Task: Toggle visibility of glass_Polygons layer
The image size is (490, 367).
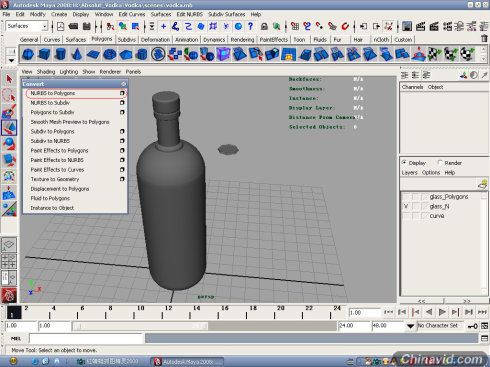Action: 406,197
